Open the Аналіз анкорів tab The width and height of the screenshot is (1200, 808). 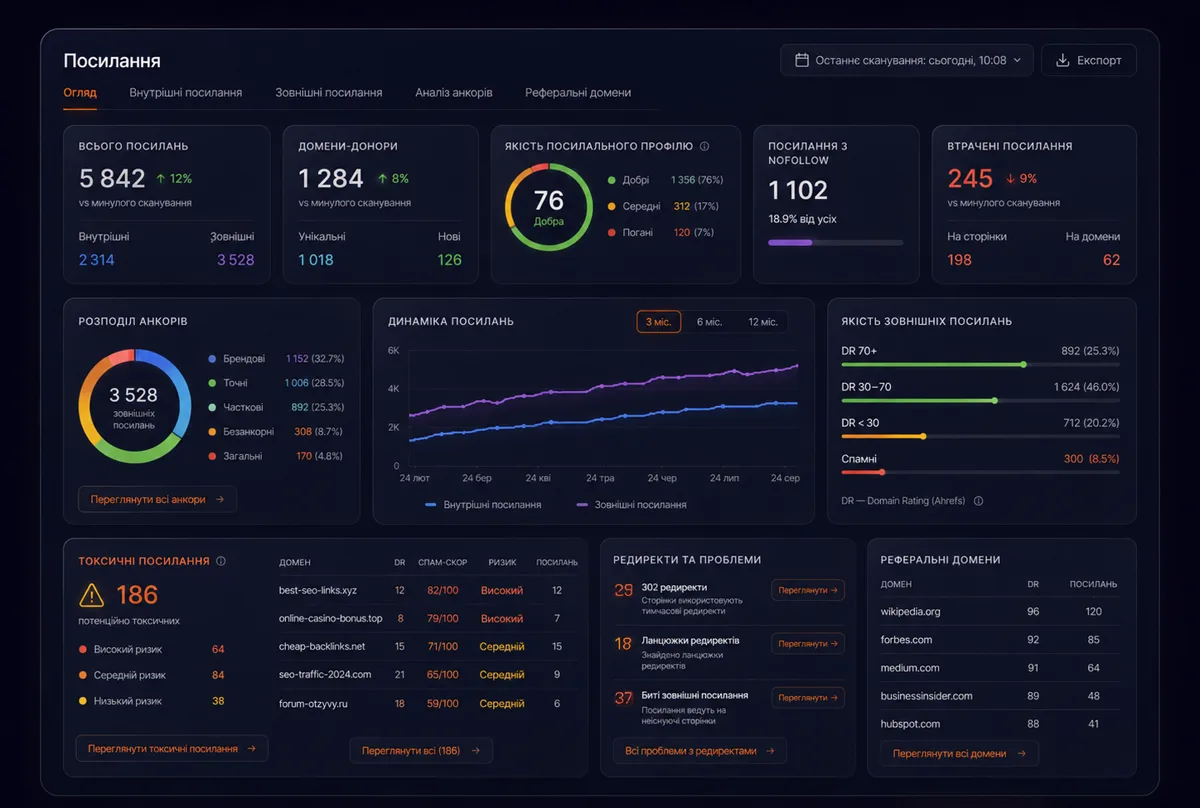[x=454, y=92]
